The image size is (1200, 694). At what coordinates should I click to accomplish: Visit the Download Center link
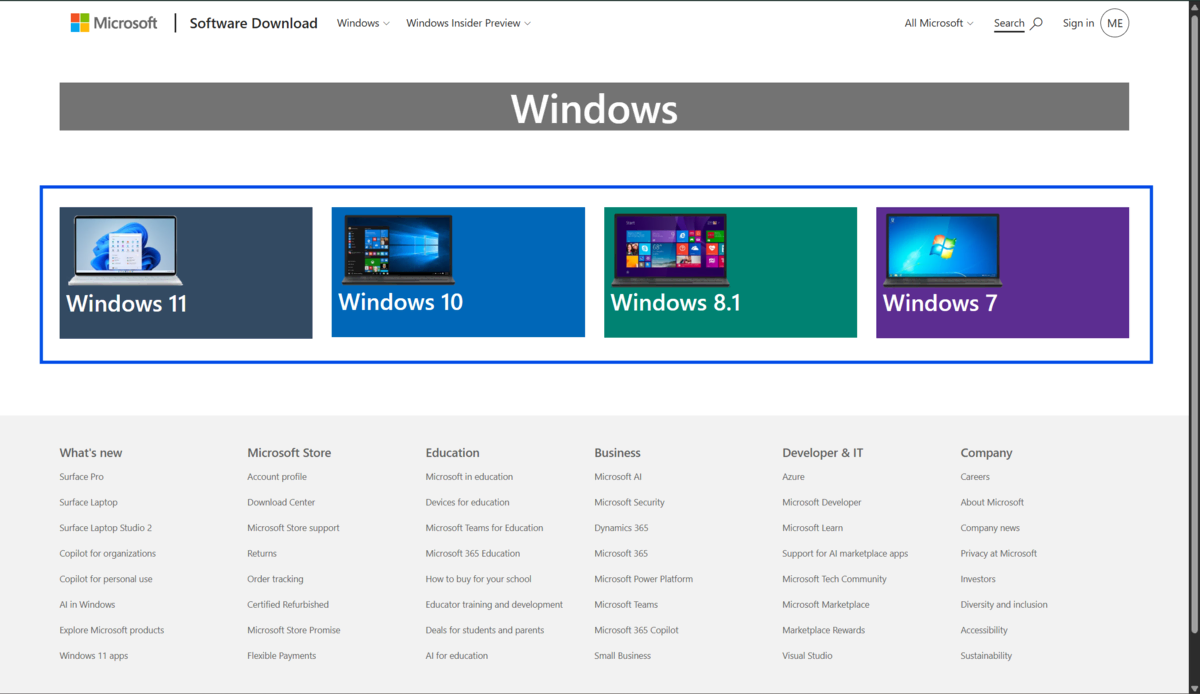(281, 502)
